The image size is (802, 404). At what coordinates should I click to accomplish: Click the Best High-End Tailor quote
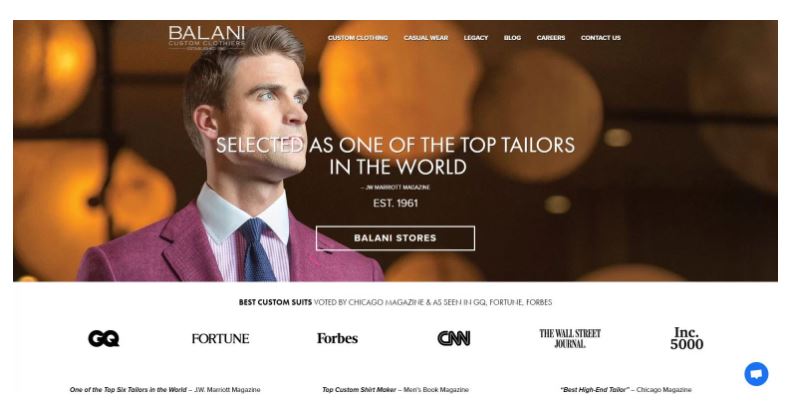tap(626, 390)
